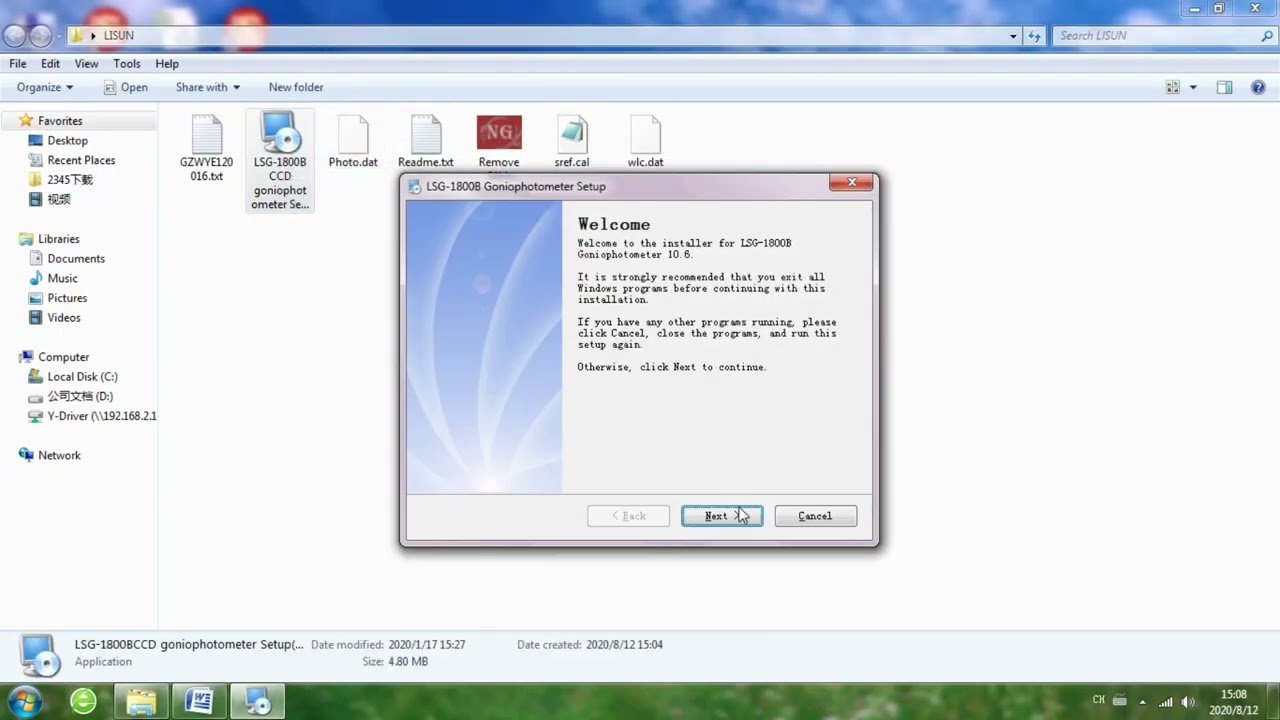Click the setup installer taskbar button
Screen dimensions: 1280x720
[257, 701]
